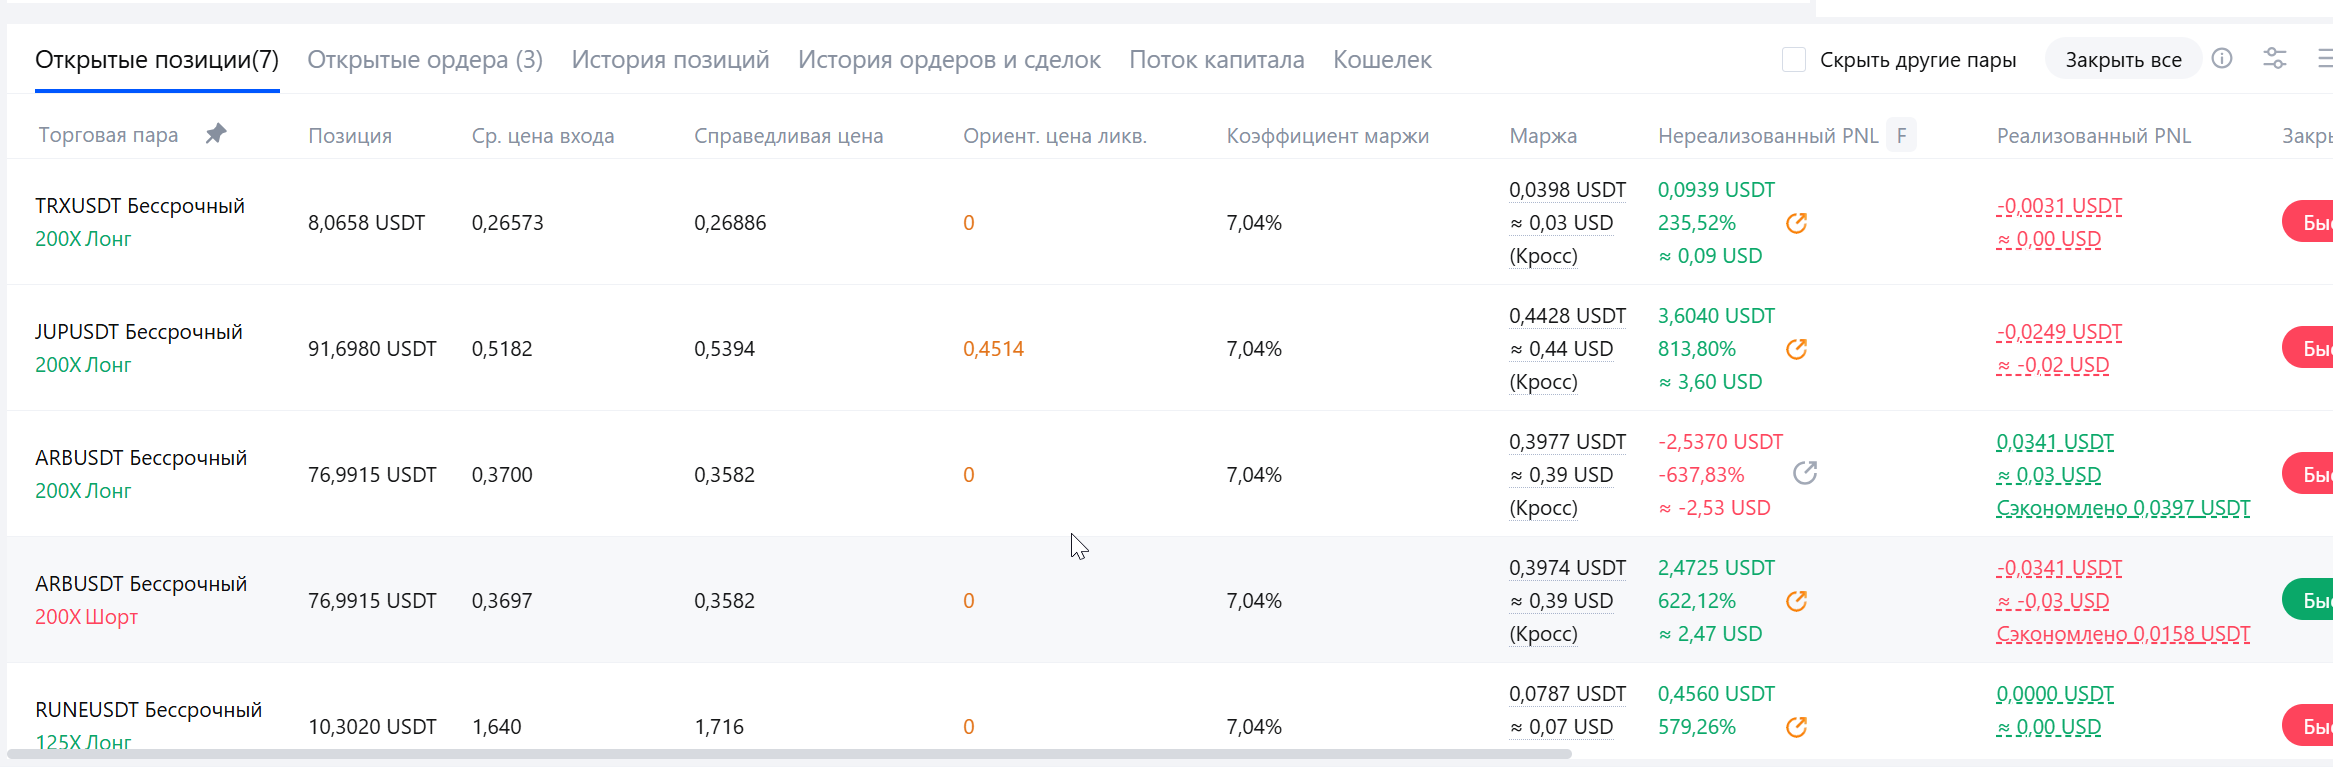The width and height of the screenshot is (2333, 779).
Task: Click TRXUSDT realized PNL value -0,0031 USDT
Action: point(2059,206)
